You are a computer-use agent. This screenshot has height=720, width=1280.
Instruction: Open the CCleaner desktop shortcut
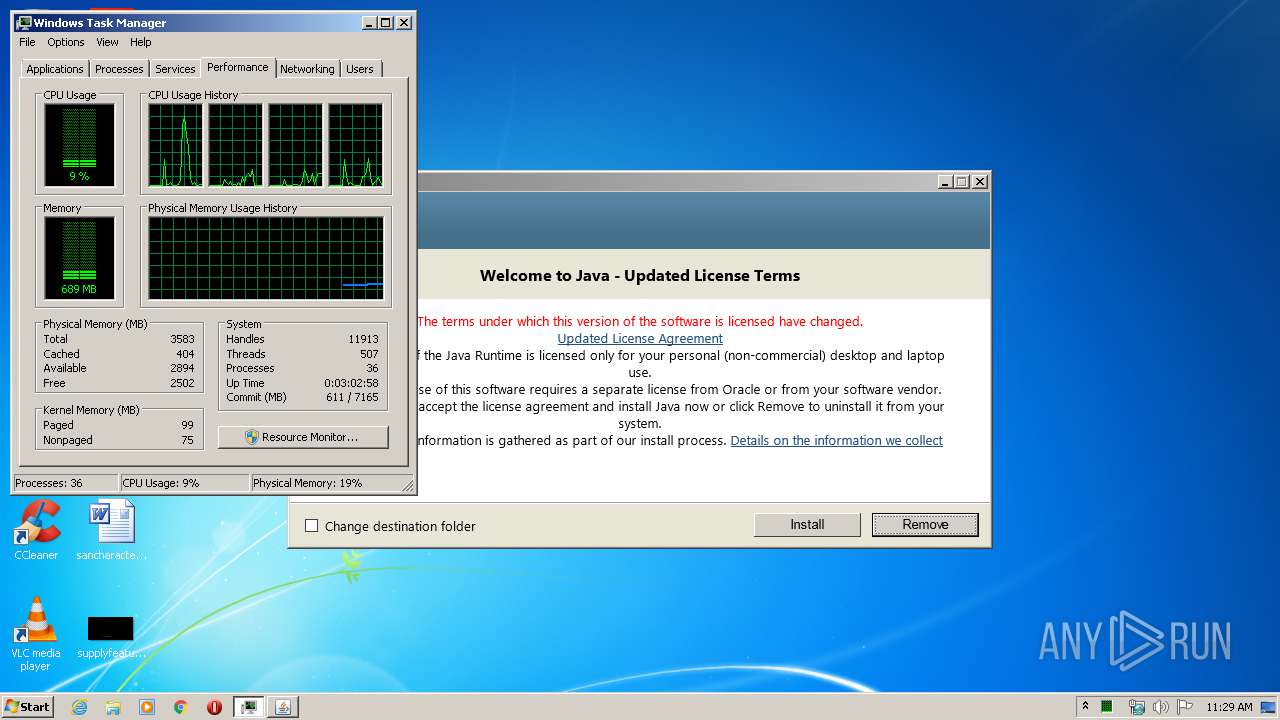coord(36,530)
